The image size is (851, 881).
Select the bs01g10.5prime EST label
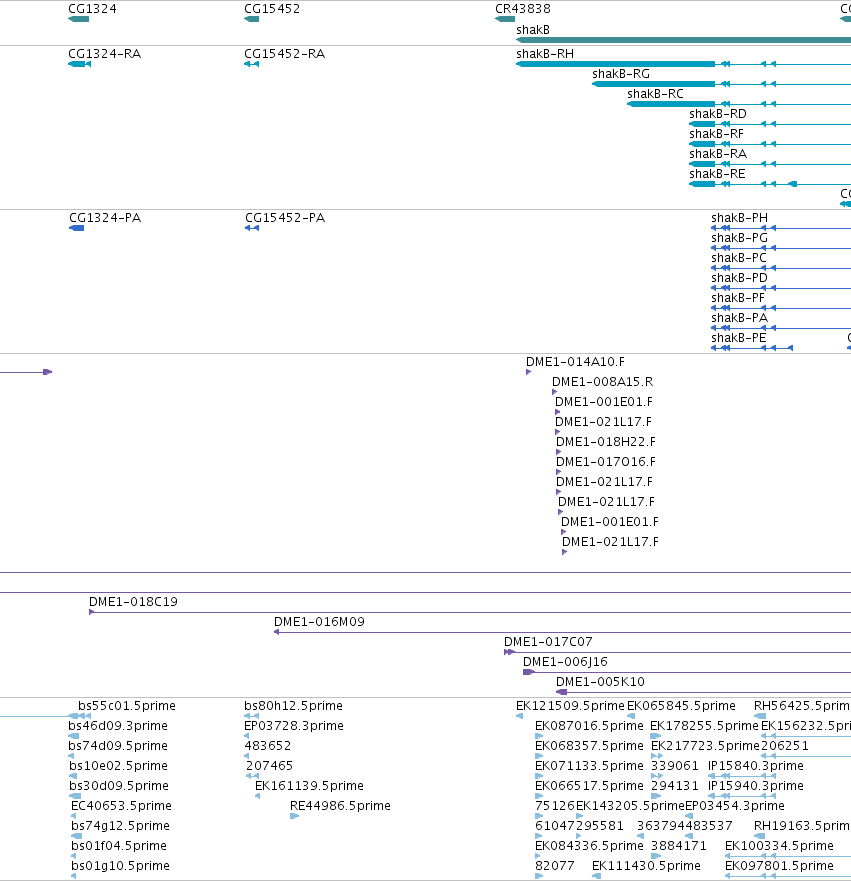tap(120, 866)
